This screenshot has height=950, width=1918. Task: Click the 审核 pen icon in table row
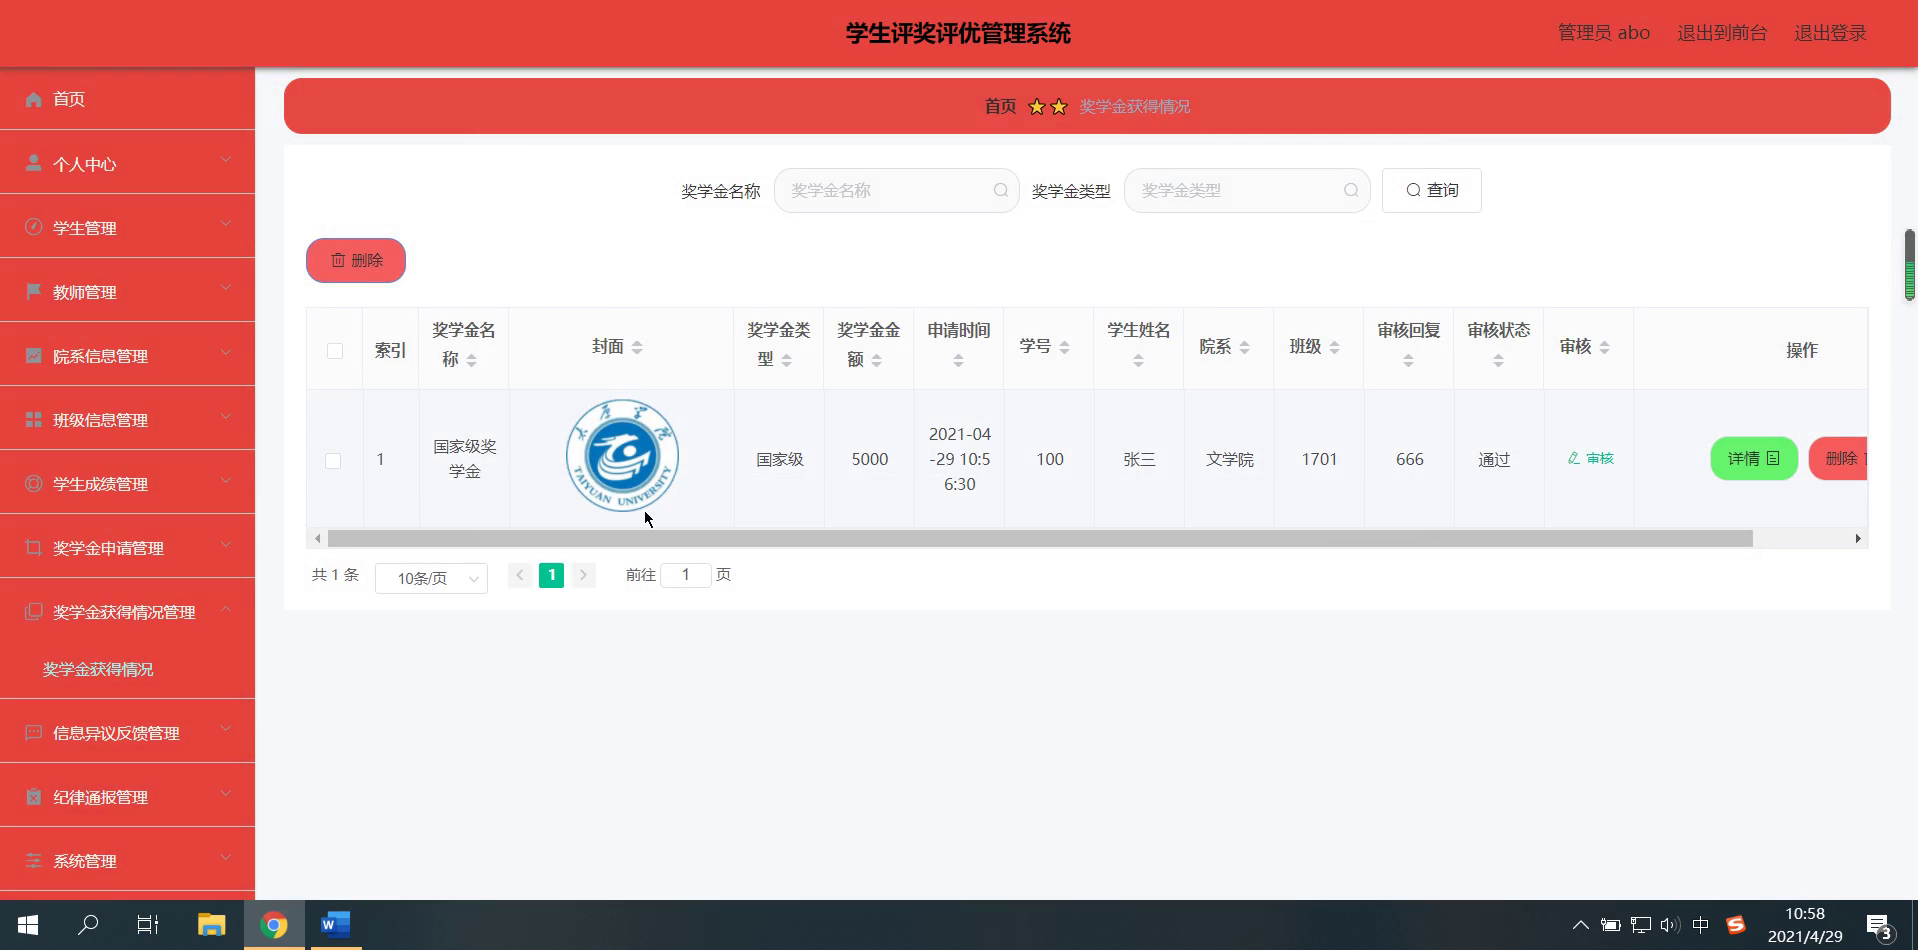[1573, 458]
